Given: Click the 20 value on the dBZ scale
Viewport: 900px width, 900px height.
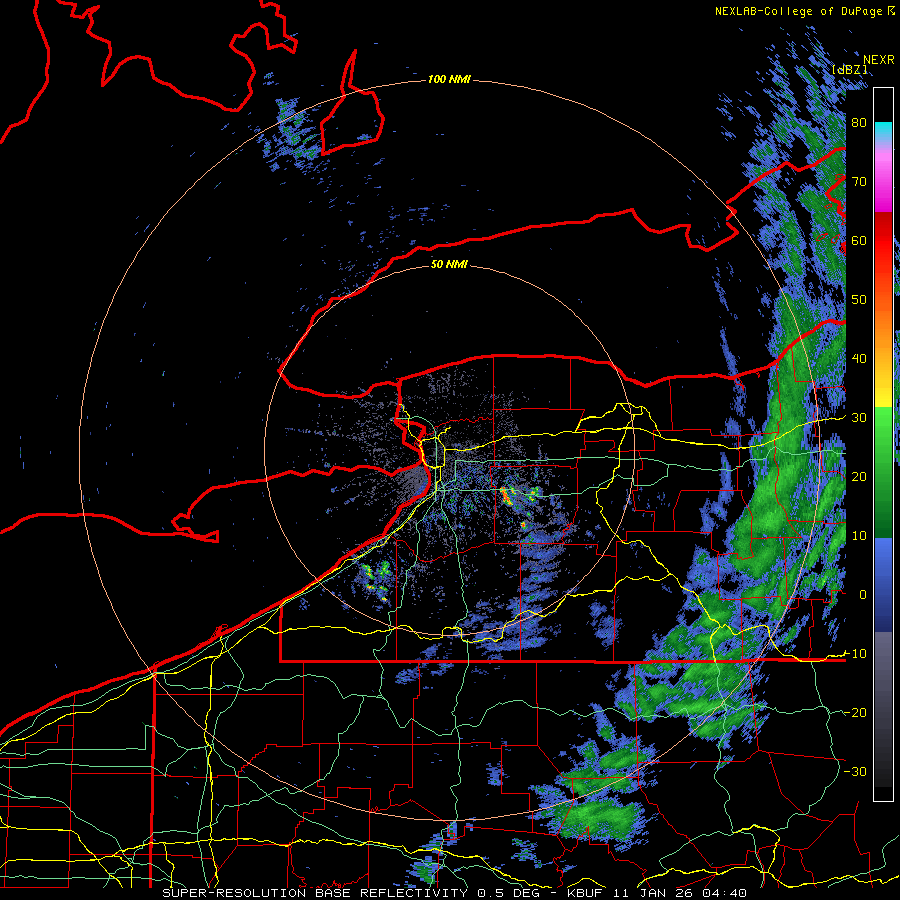Looking at the screenshot, I should [859, 477].
